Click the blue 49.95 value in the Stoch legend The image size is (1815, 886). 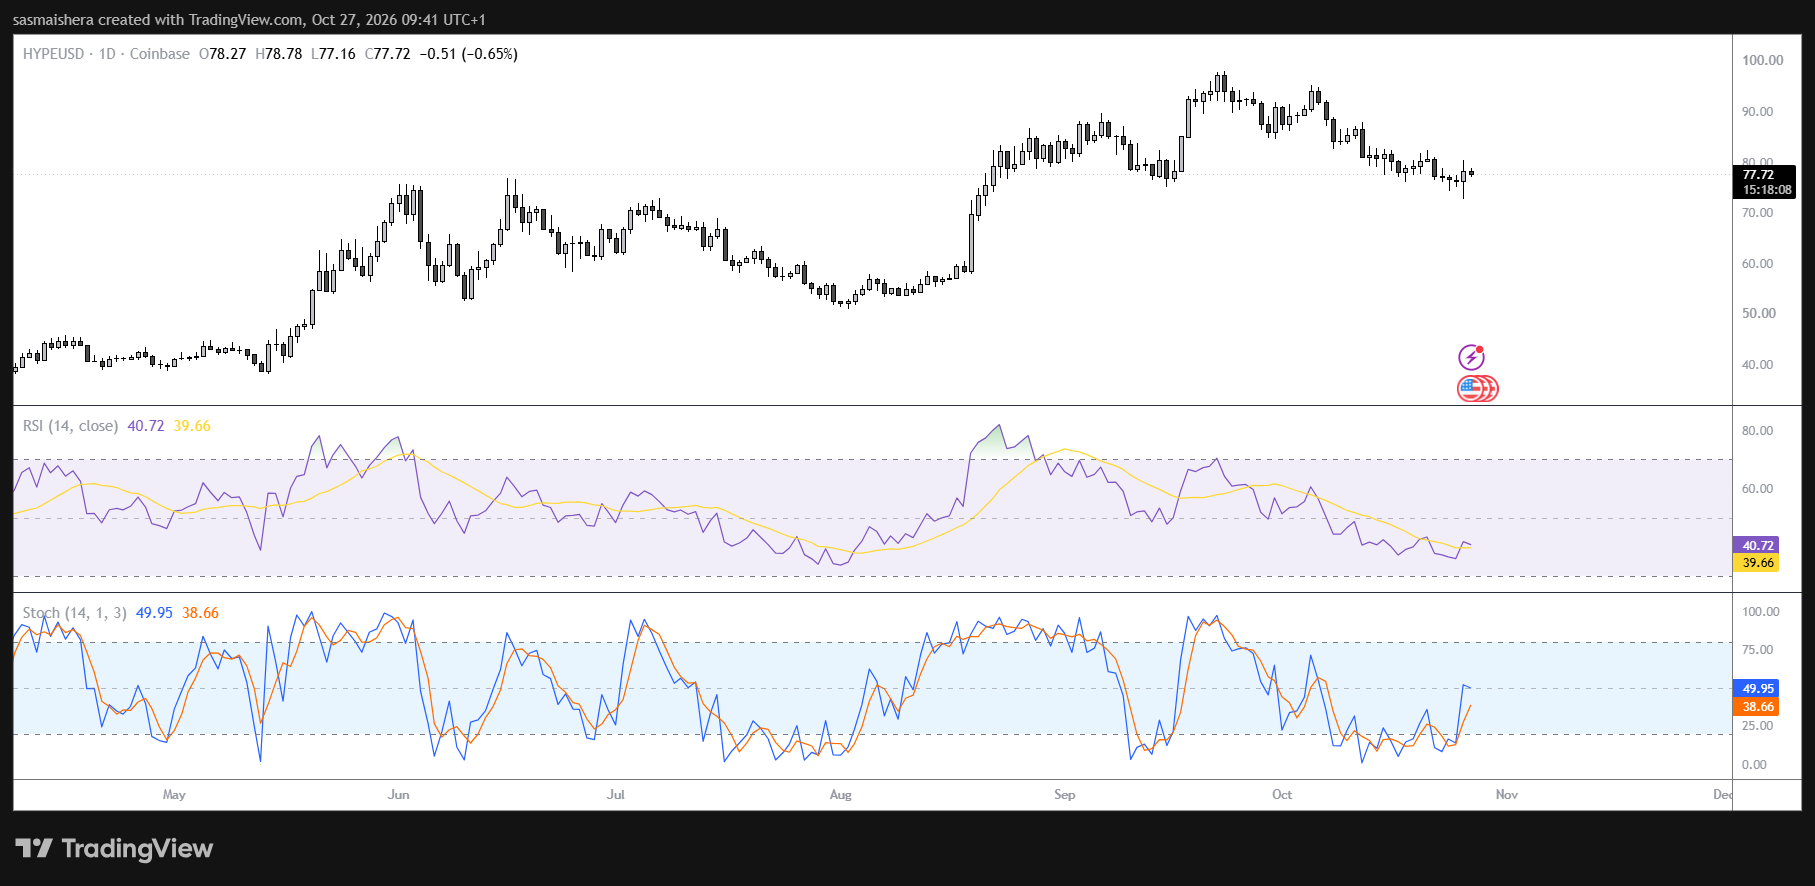154,613
